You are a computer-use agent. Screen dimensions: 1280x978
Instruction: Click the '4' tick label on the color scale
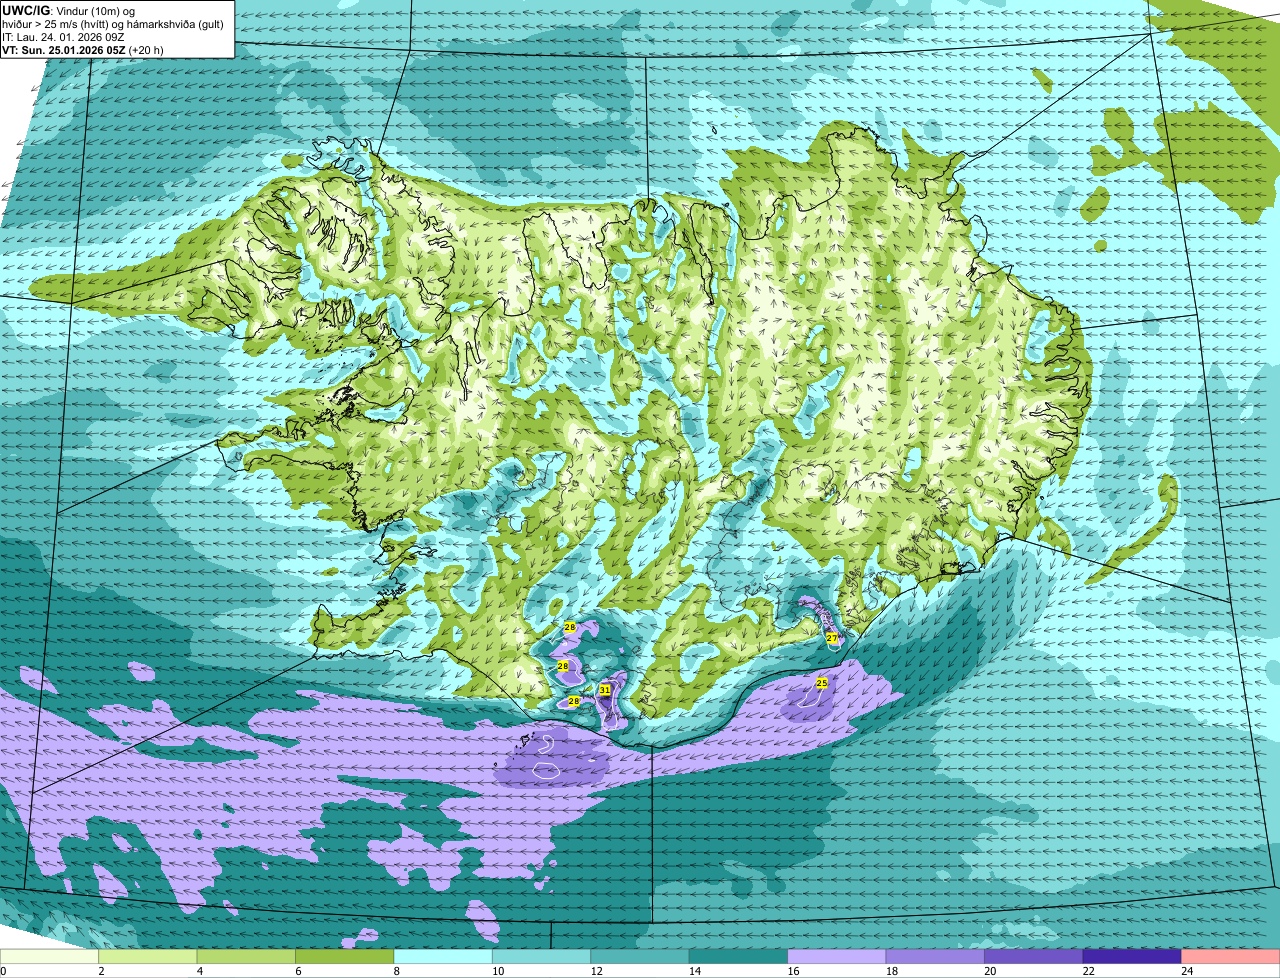pyautogui.click(x=198, y=971)
